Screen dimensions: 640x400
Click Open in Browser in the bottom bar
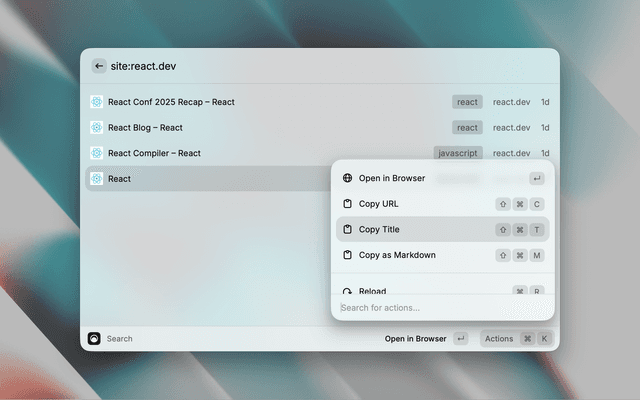(416, 339)
